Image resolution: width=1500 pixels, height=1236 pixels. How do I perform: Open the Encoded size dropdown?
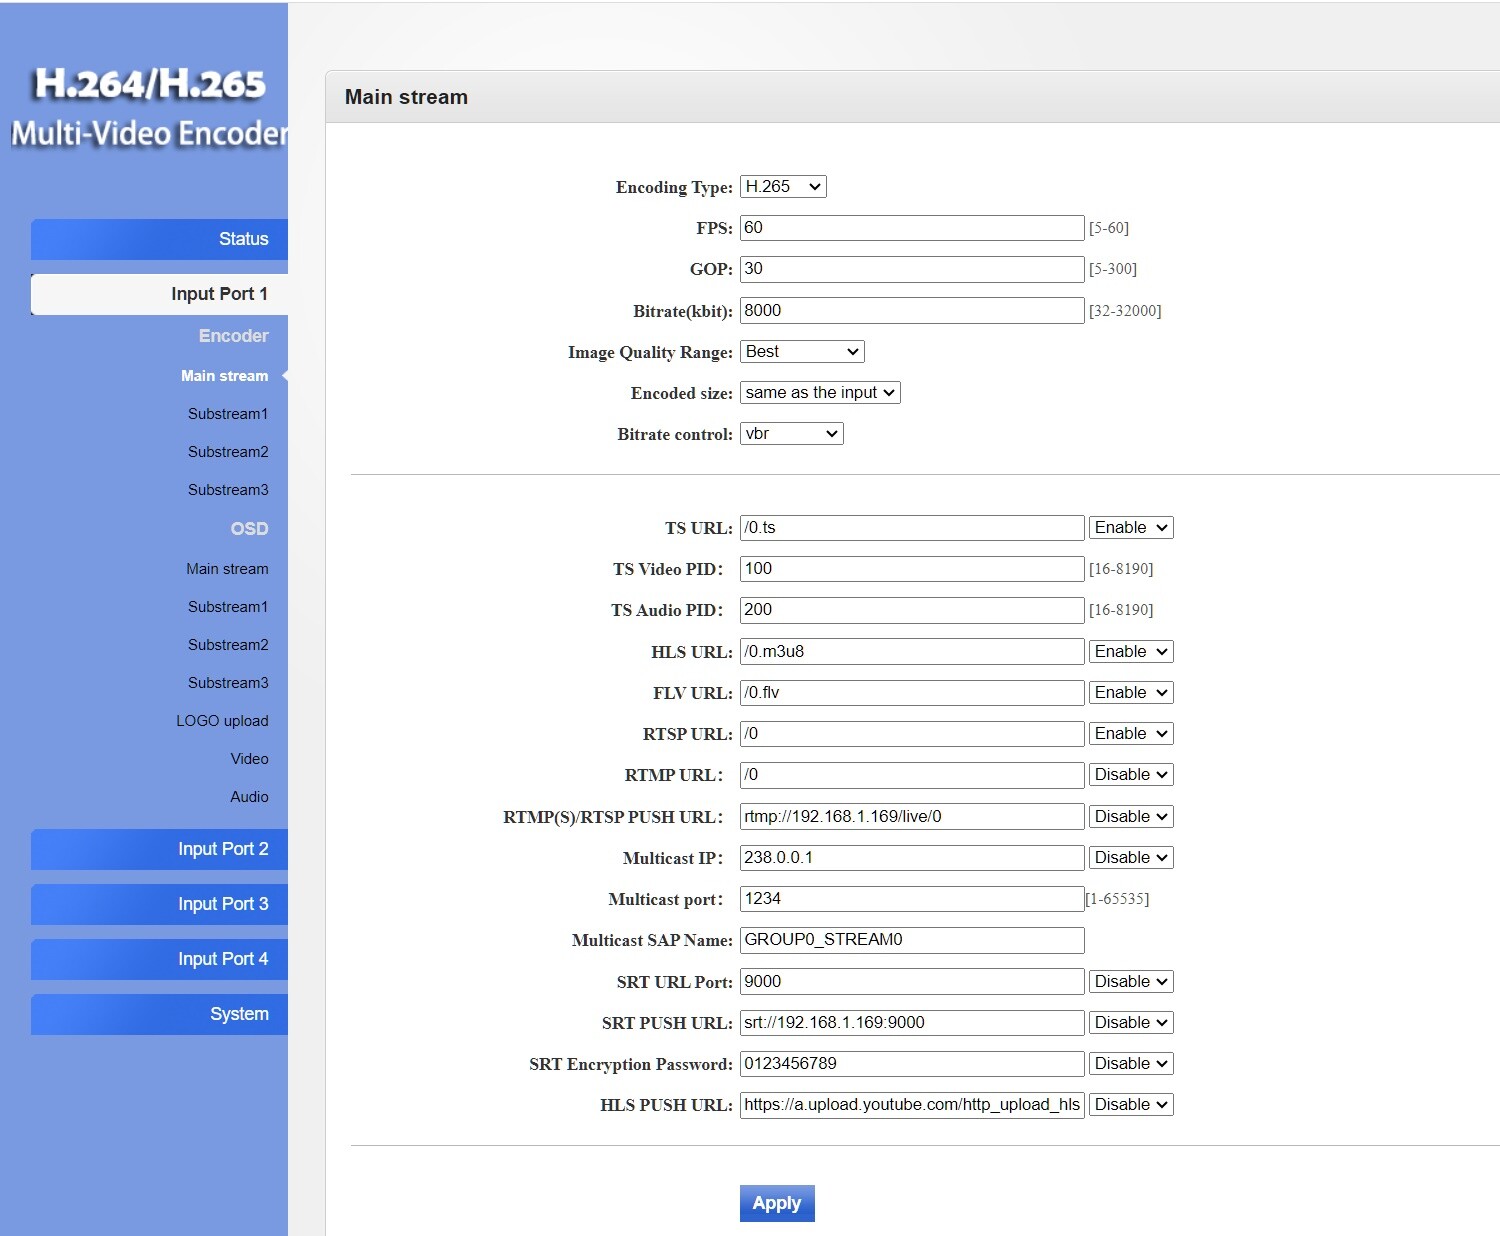(x=820, y=393)
